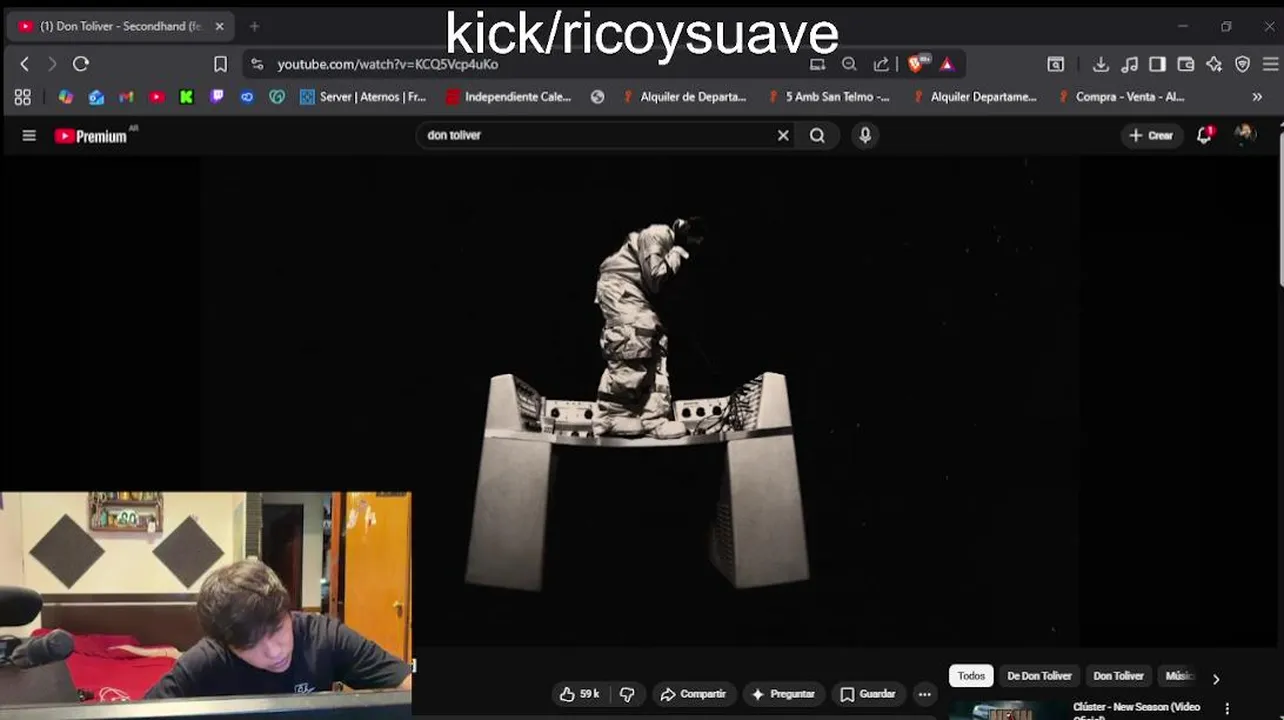
Task: Open the Alquiler de Departa... bookmark
Action: pyautogui.click(x=685, y=97)
